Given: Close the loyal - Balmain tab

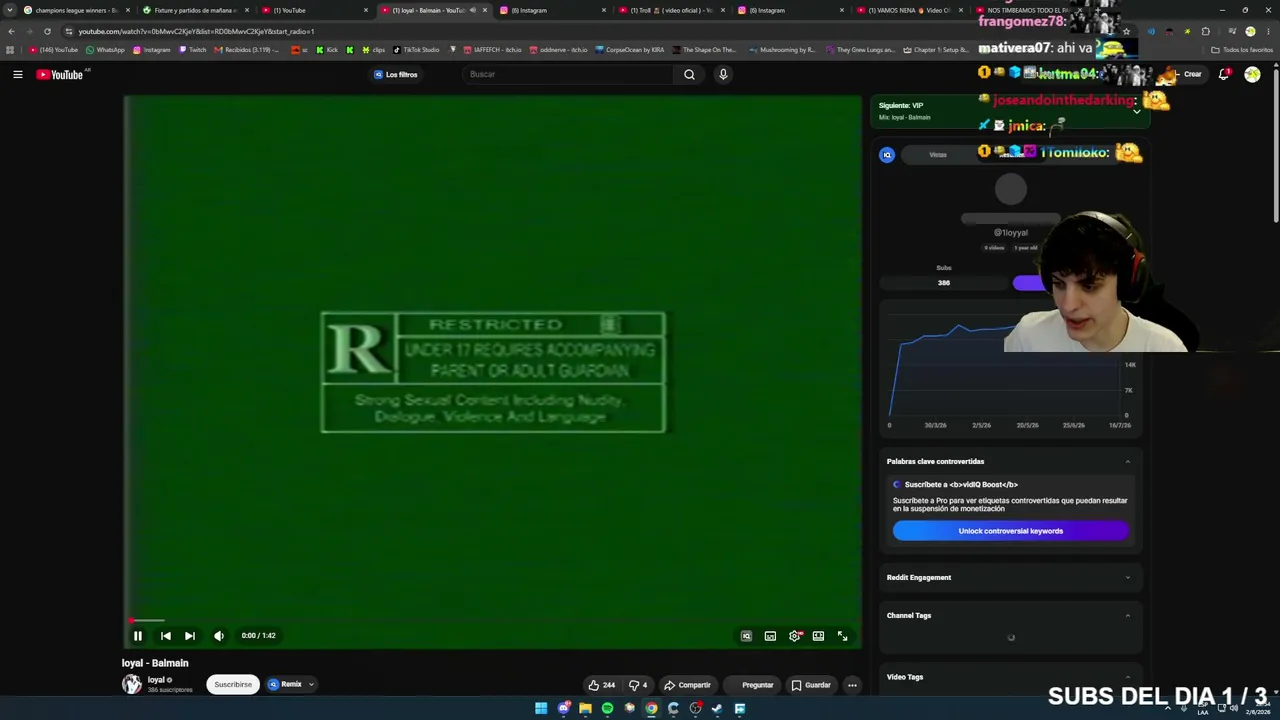Looking at the screenshot, I should tap(485, 10).
